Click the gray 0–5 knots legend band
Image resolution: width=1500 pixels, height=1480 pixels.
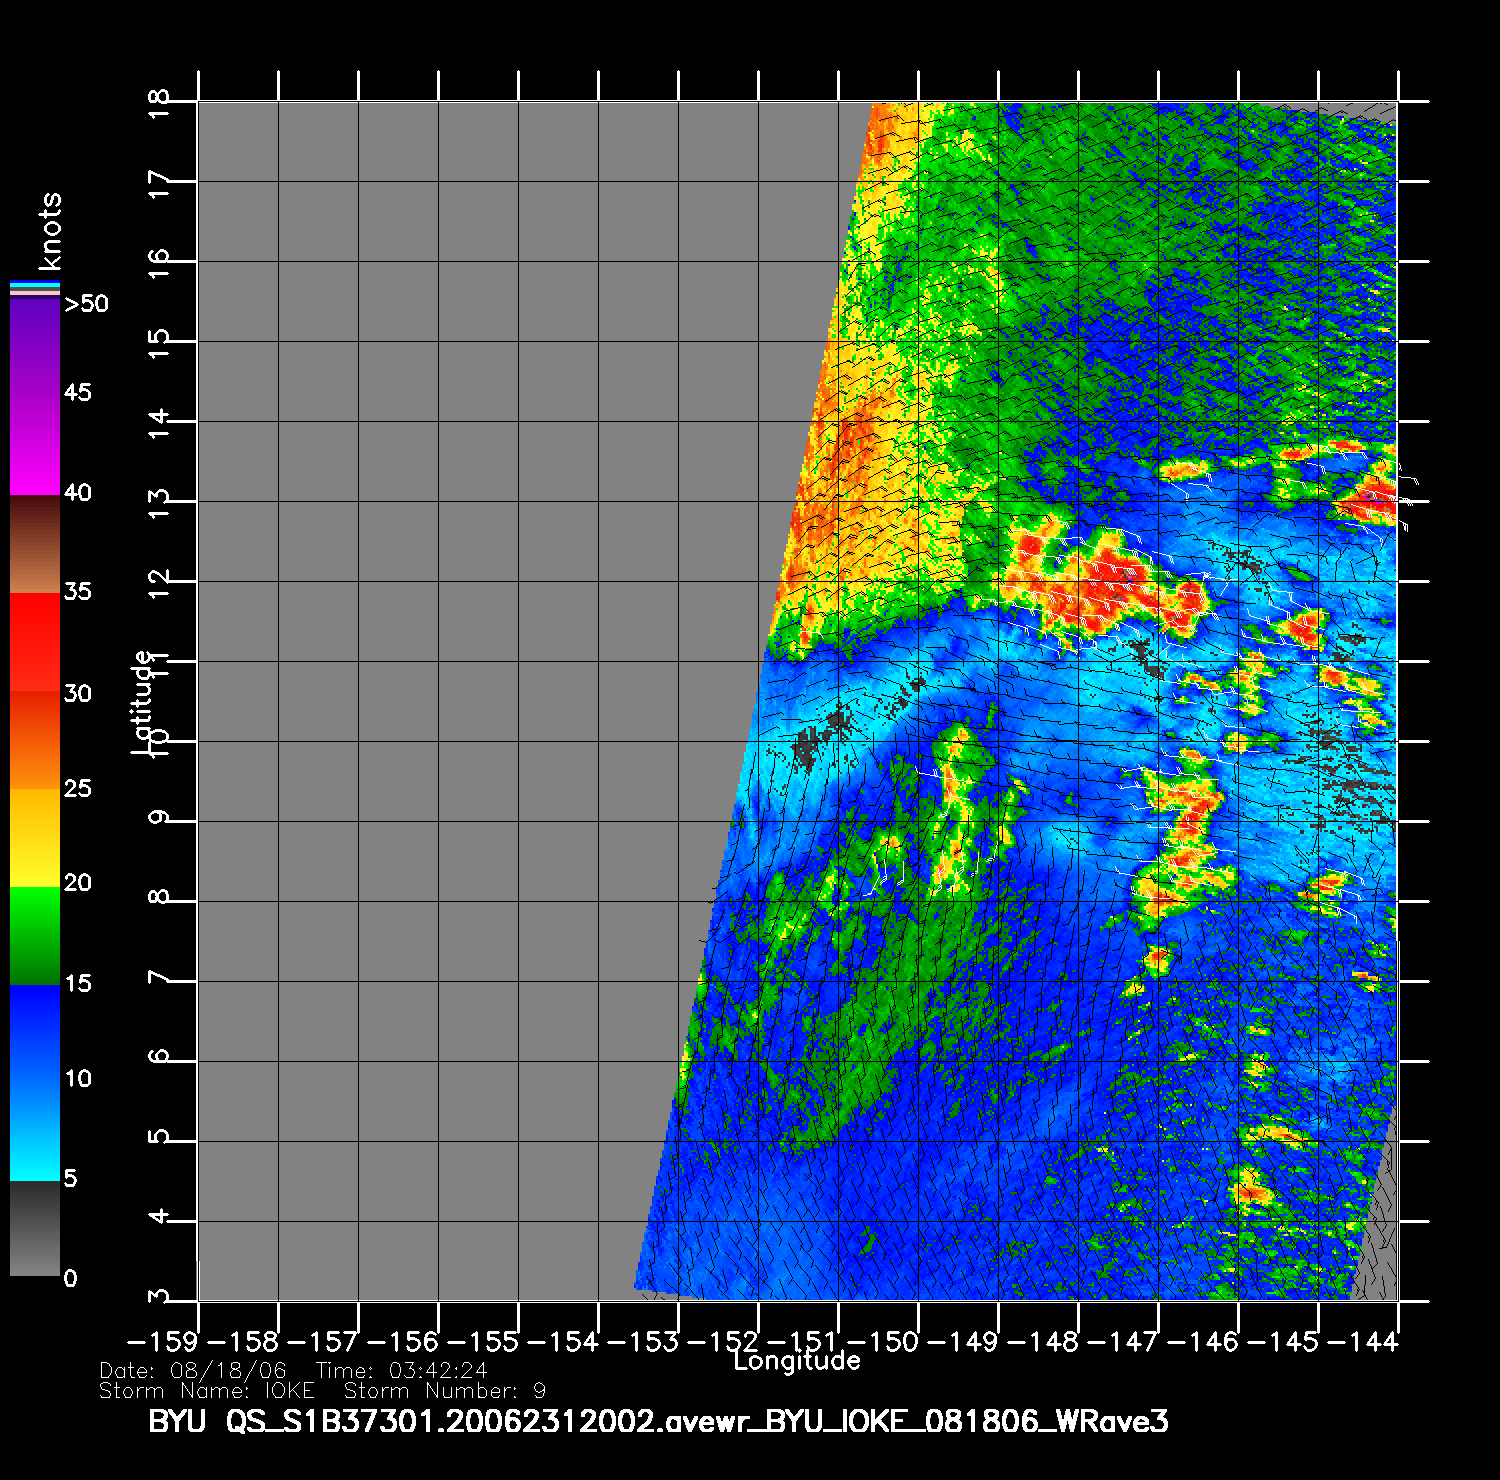34,1229
